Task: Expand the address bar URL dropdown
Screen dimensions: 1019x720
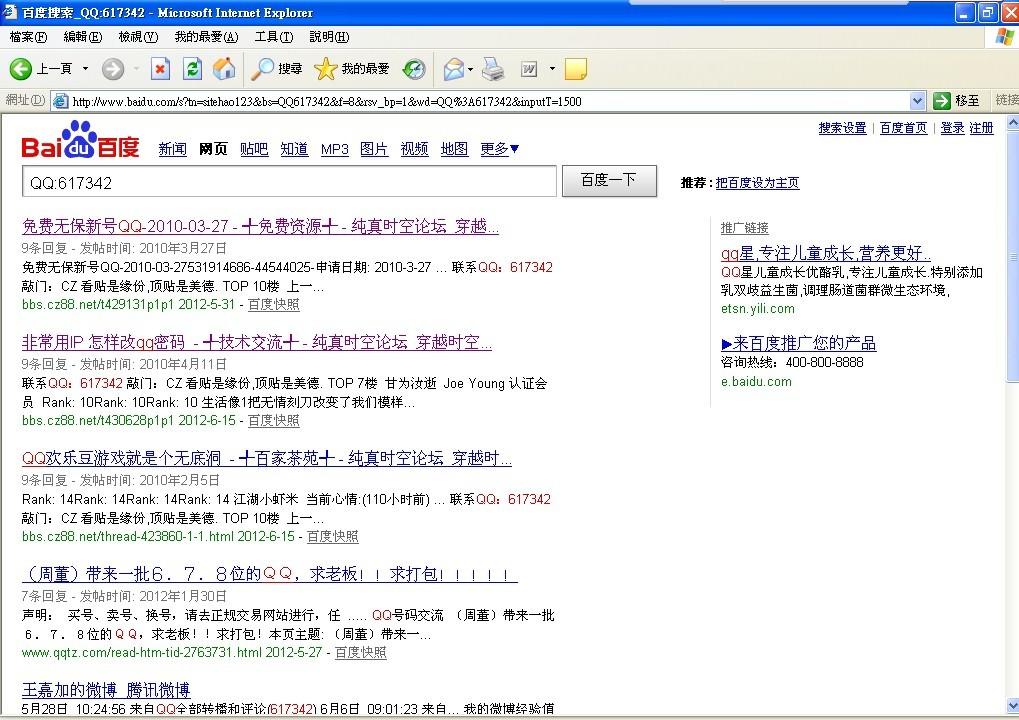Action: pos(917,101)
